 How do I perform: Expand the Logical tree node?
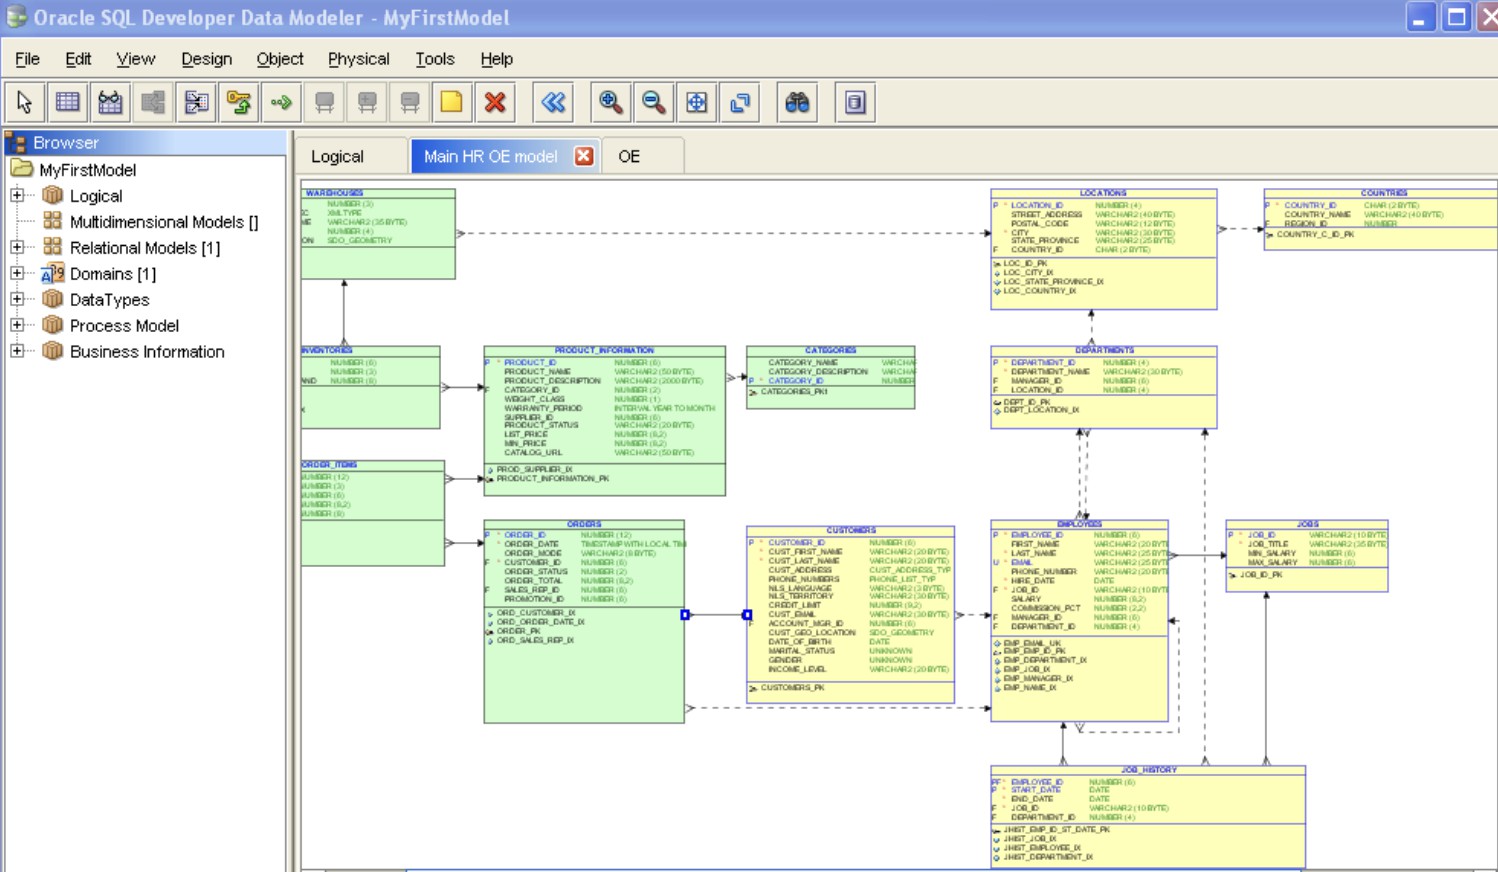click(x=17, y=195)
